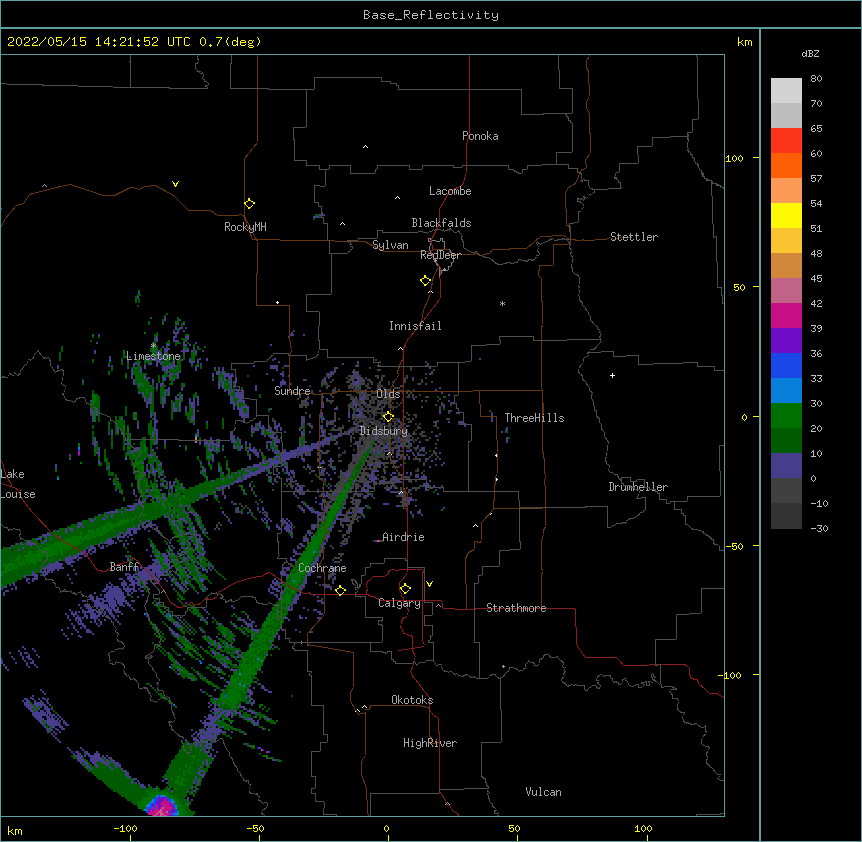Click the Lacombe town label
Viewport: 862px width, 842px height.
(450, 191)
